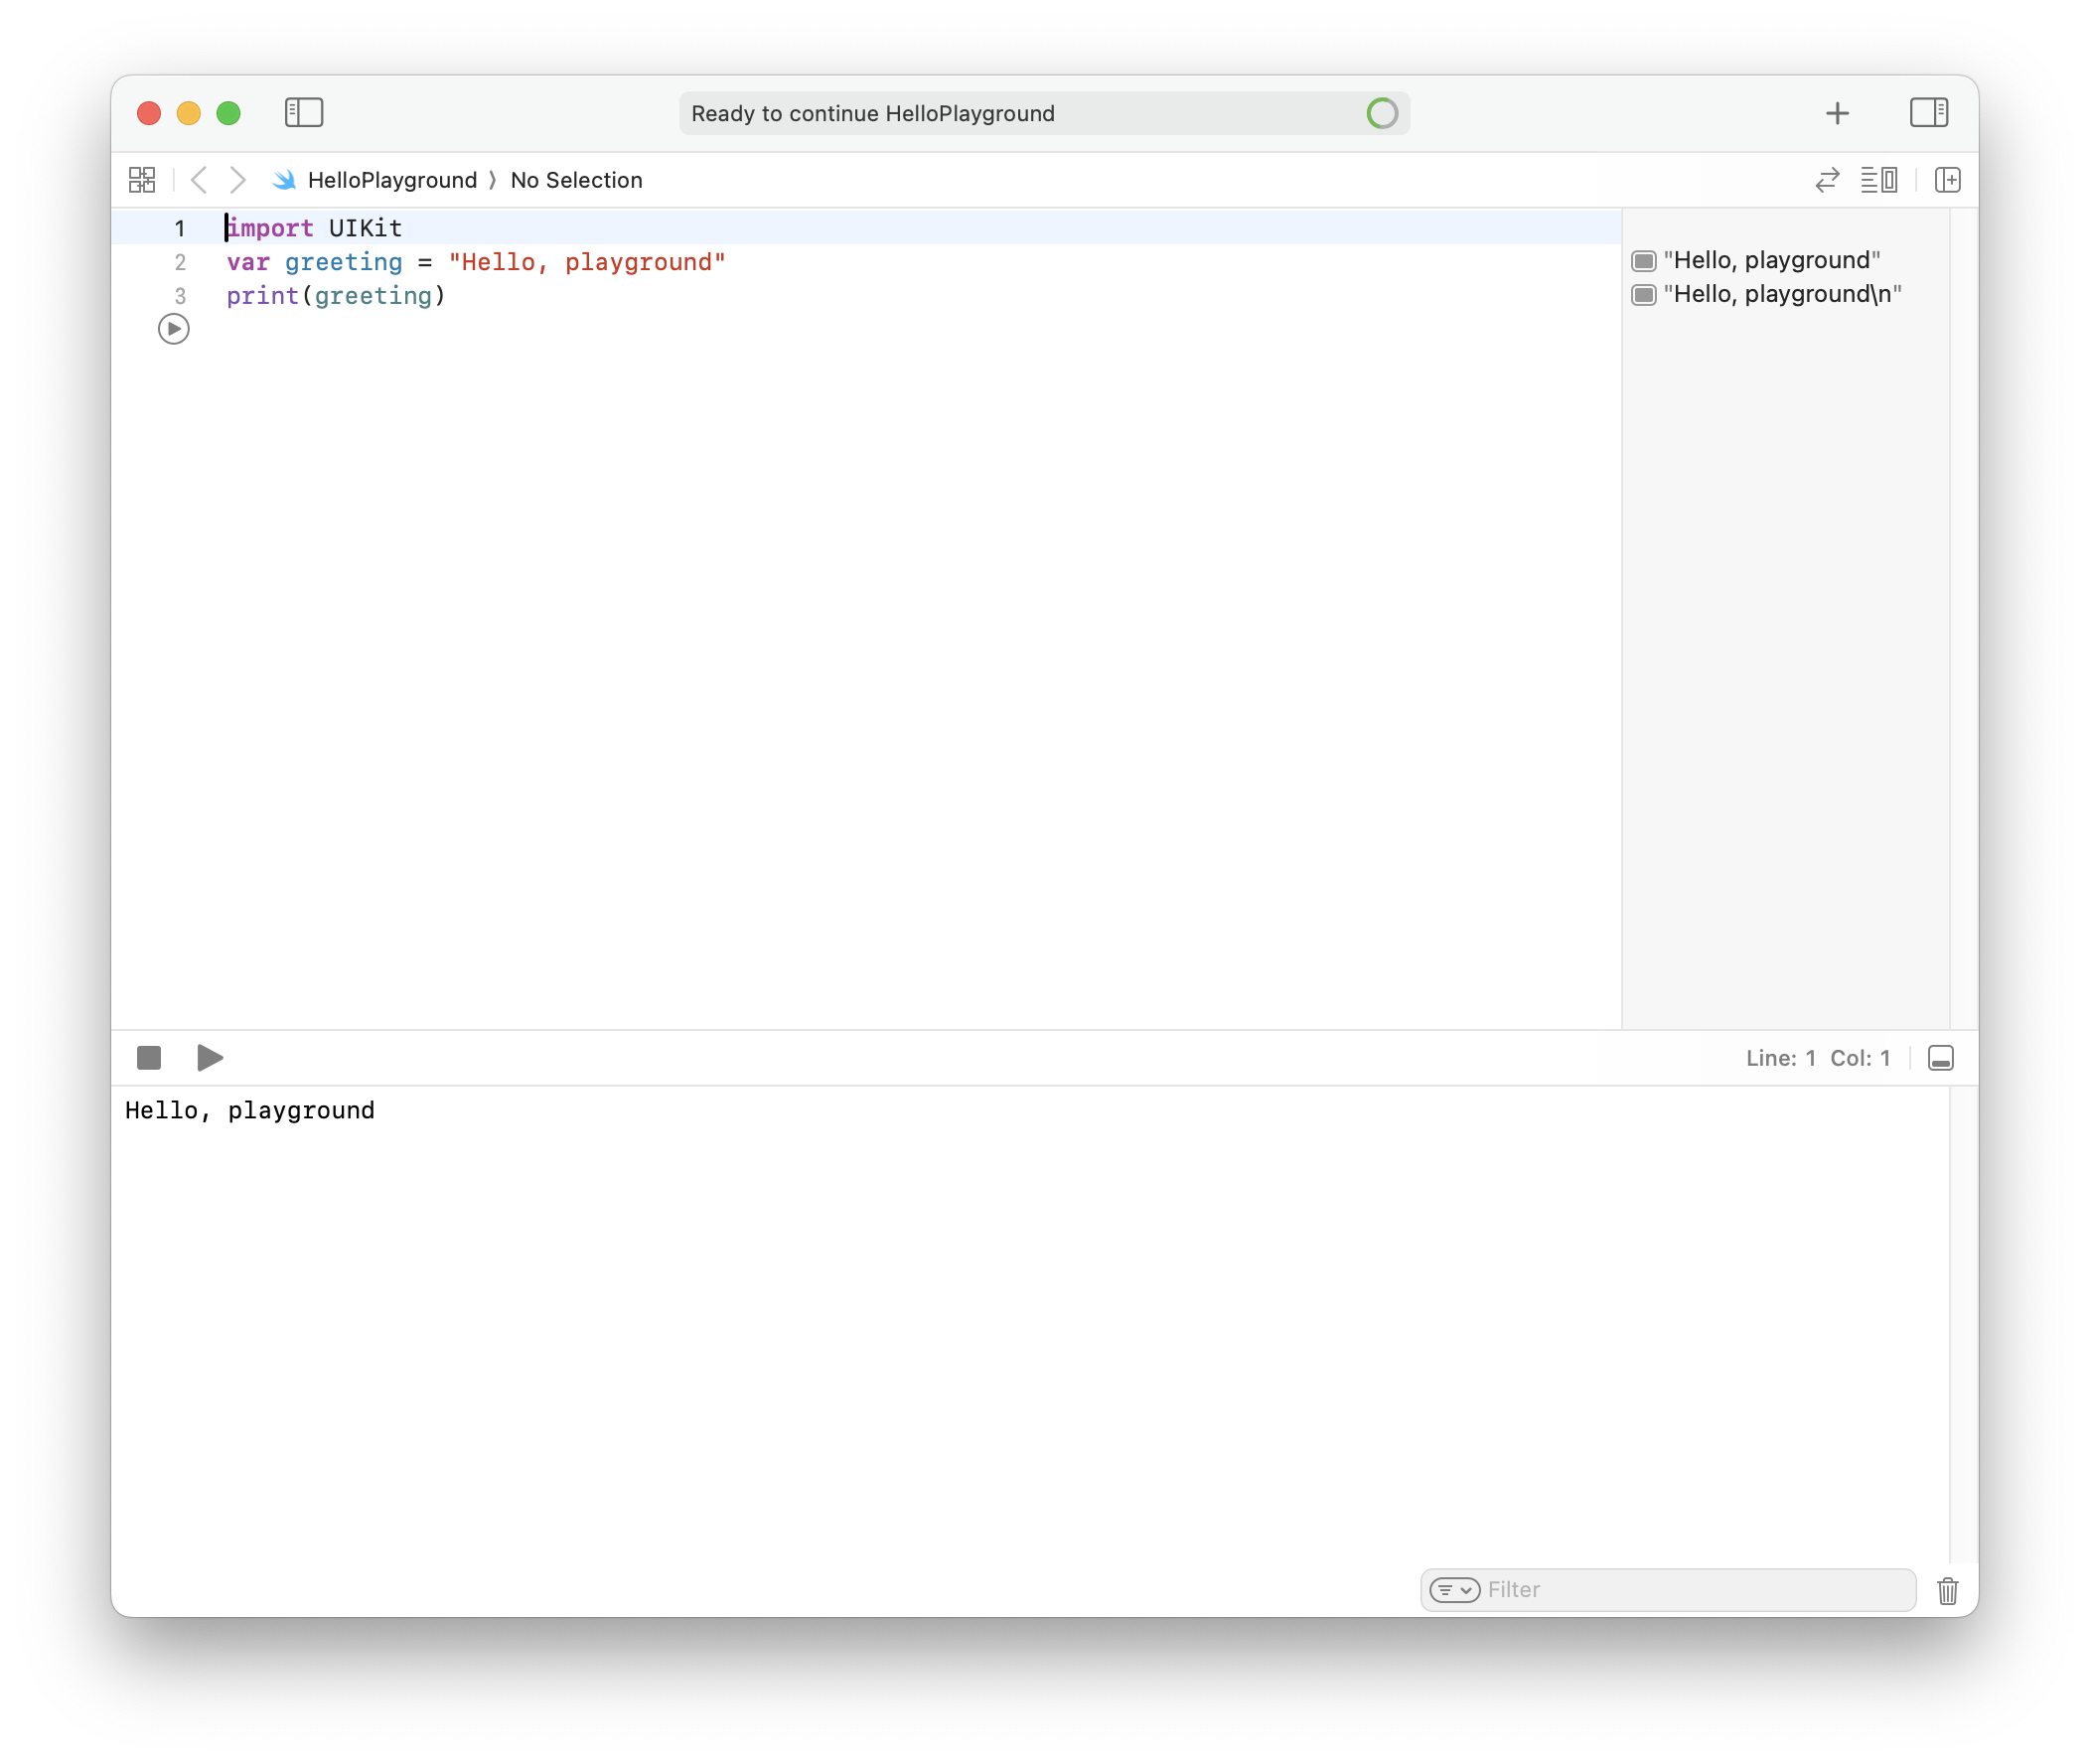Toggle the right inspector panel
Image resolution: width=2090 pixels, height=1764 pixels.
pyautogui.click(x=1928, y=113)
